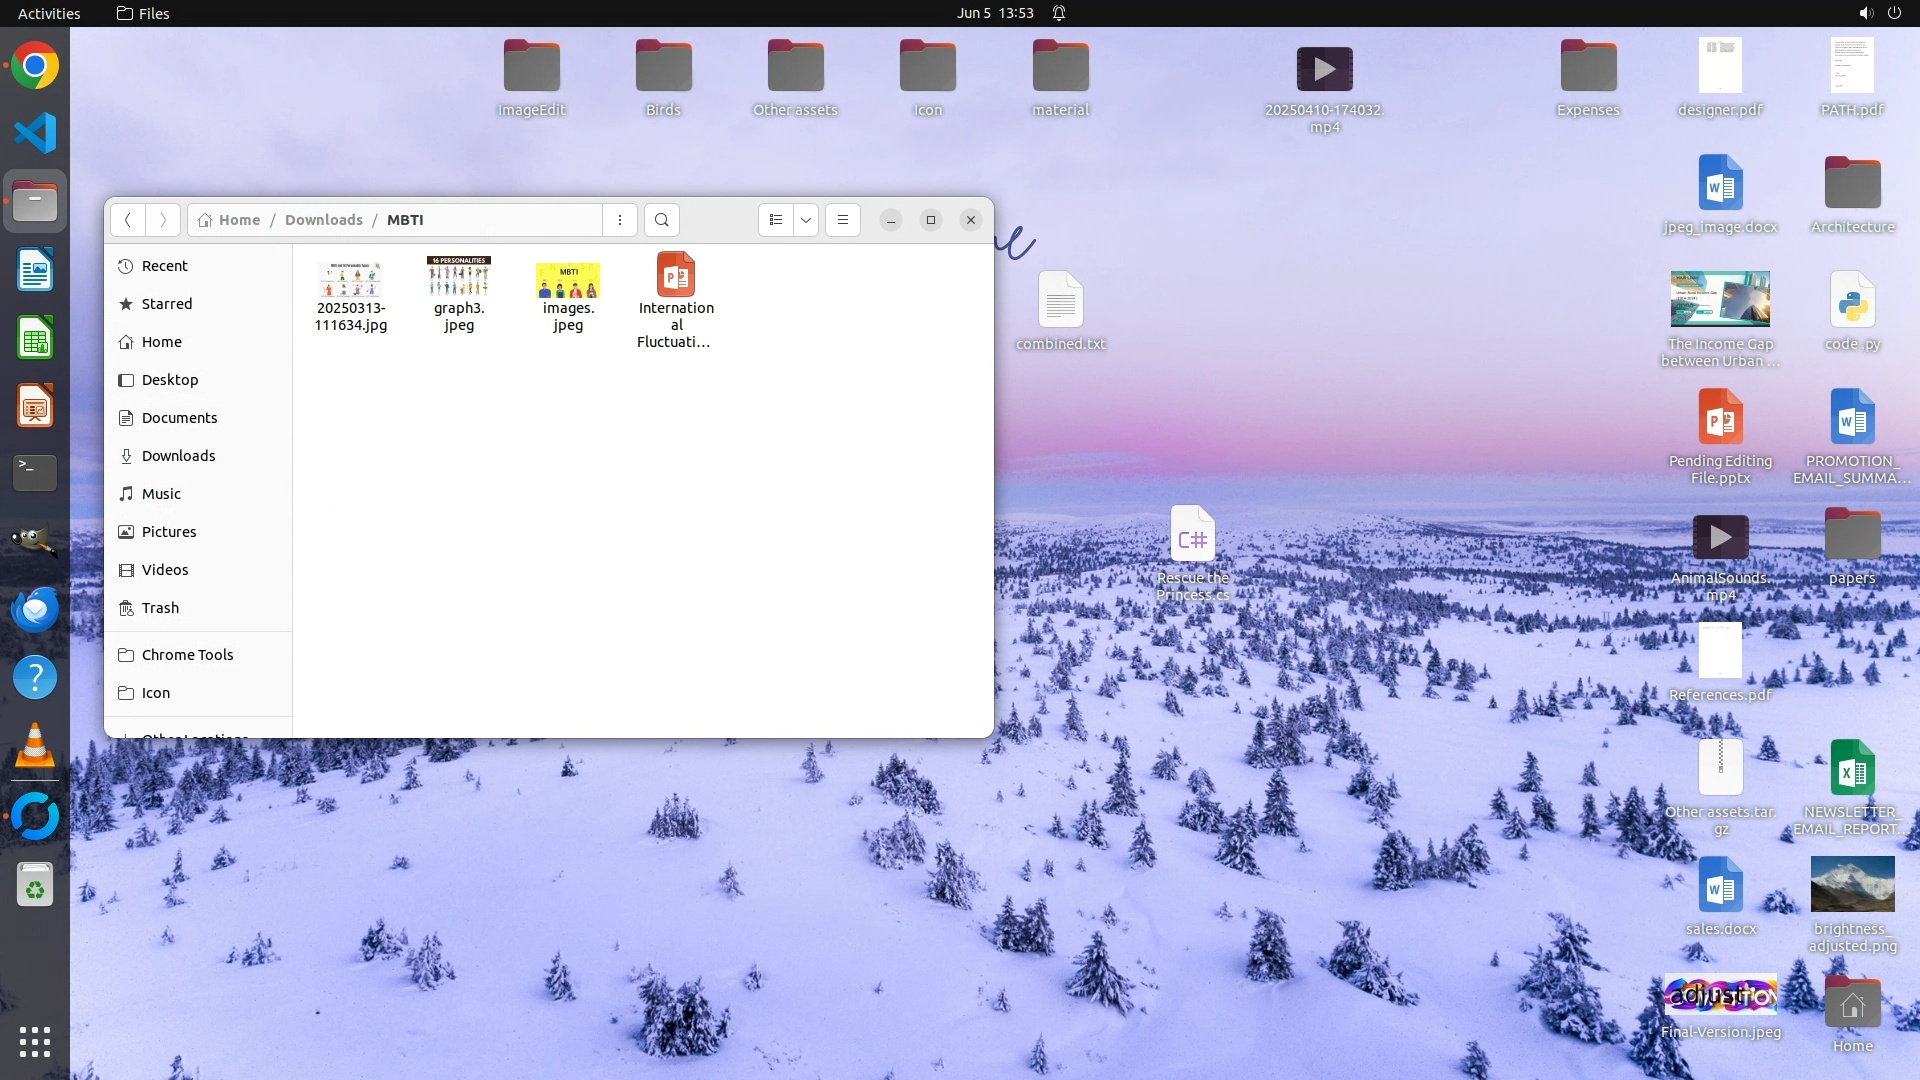
Task: Click Downloads in the path bar
Action: pos(323,220)
